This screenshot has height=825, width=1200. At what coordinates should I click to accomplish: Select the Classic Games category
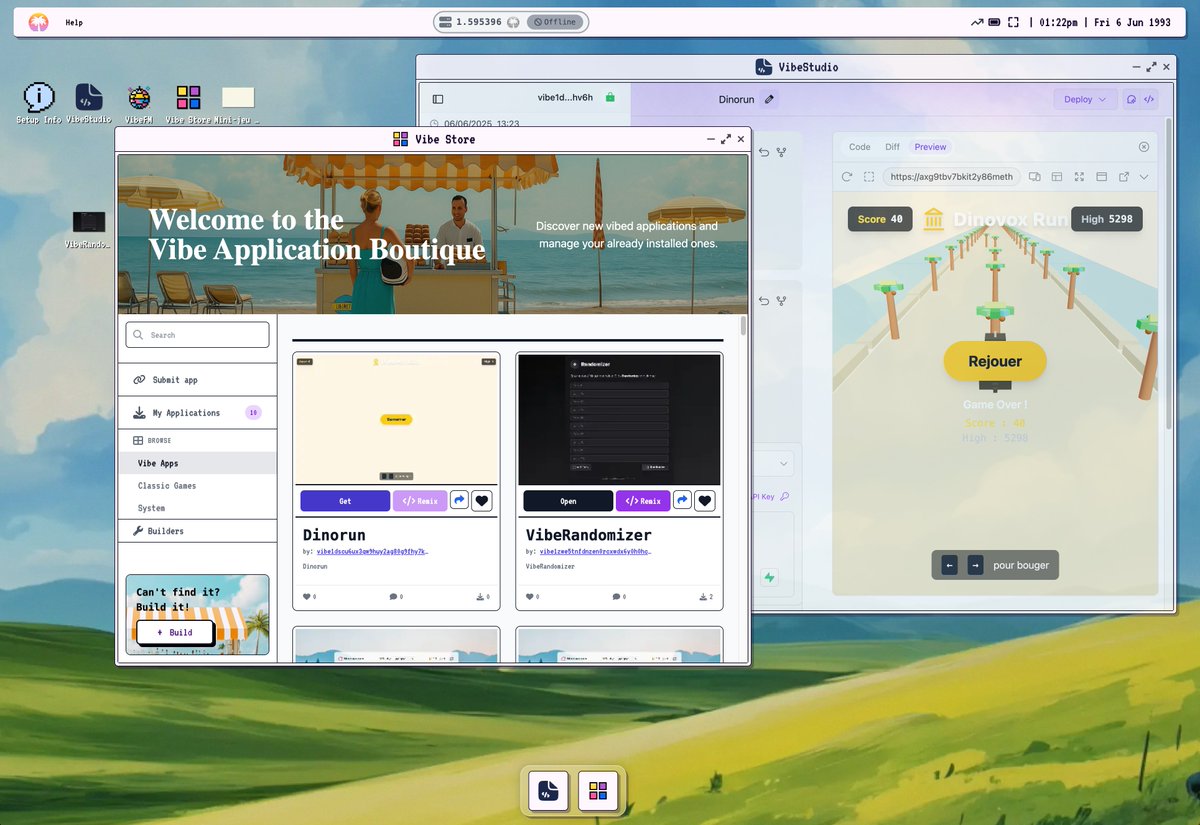pos(197,486)
